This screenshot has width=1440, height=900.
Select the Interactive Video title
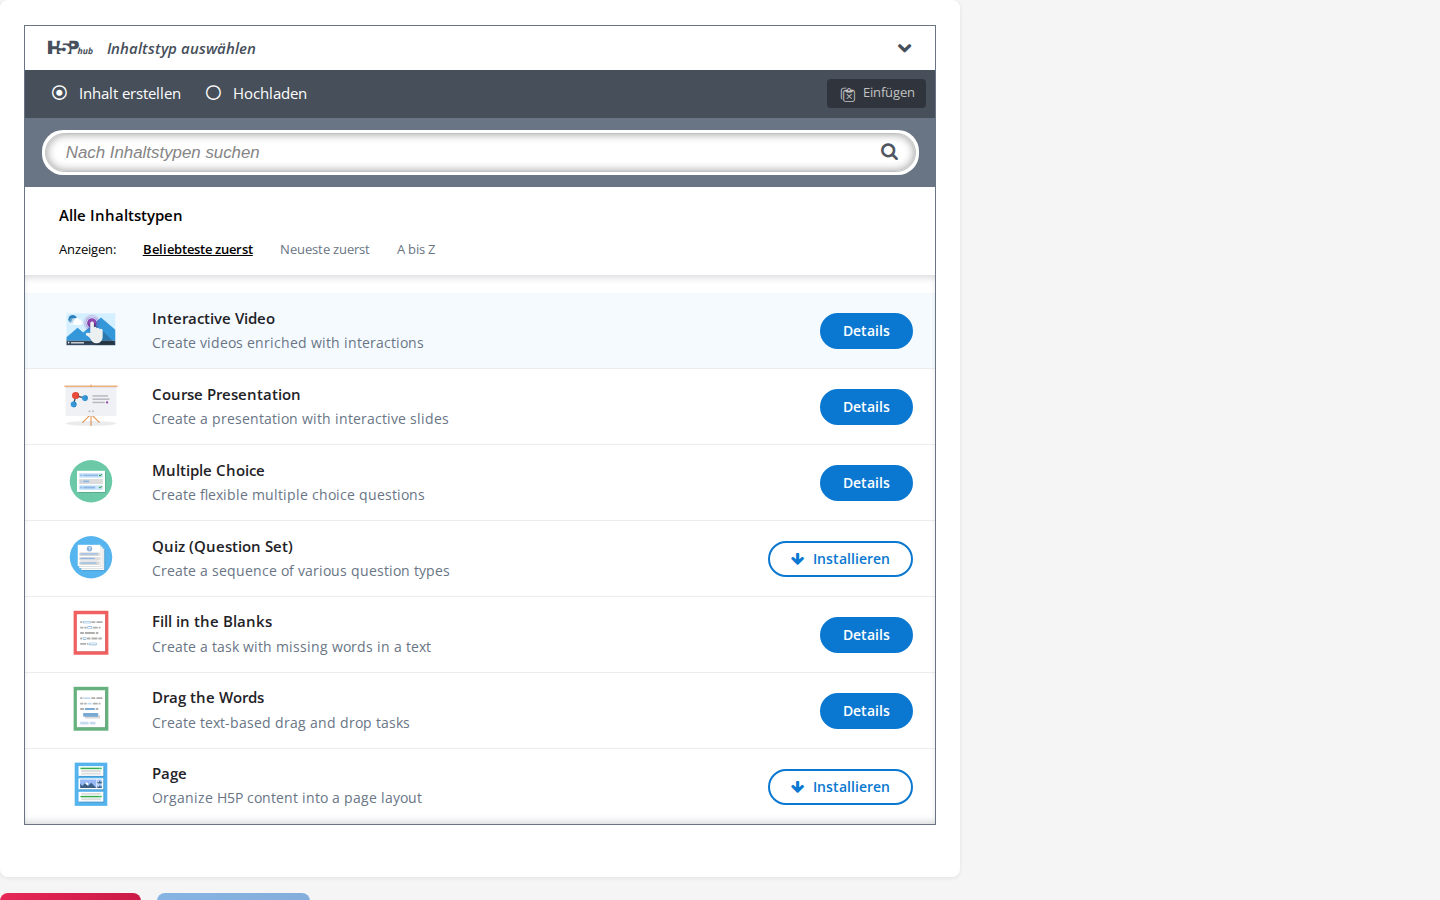click(213, 319)
